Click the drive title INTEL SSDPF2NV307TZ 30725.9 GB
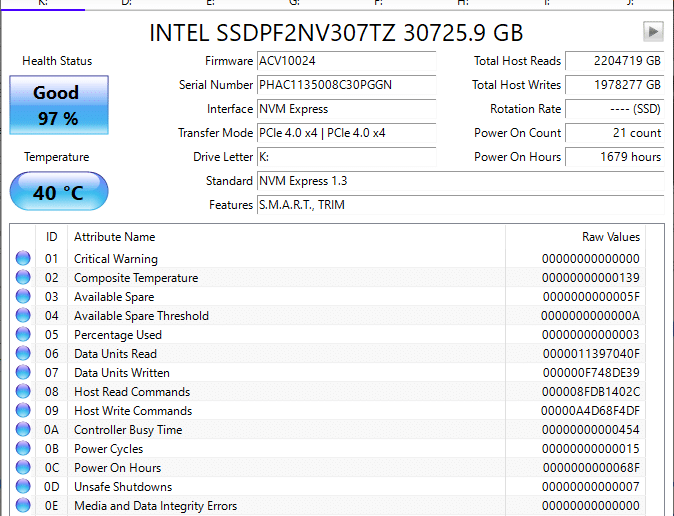The image size is (674, 516). (x=336, y=33)
